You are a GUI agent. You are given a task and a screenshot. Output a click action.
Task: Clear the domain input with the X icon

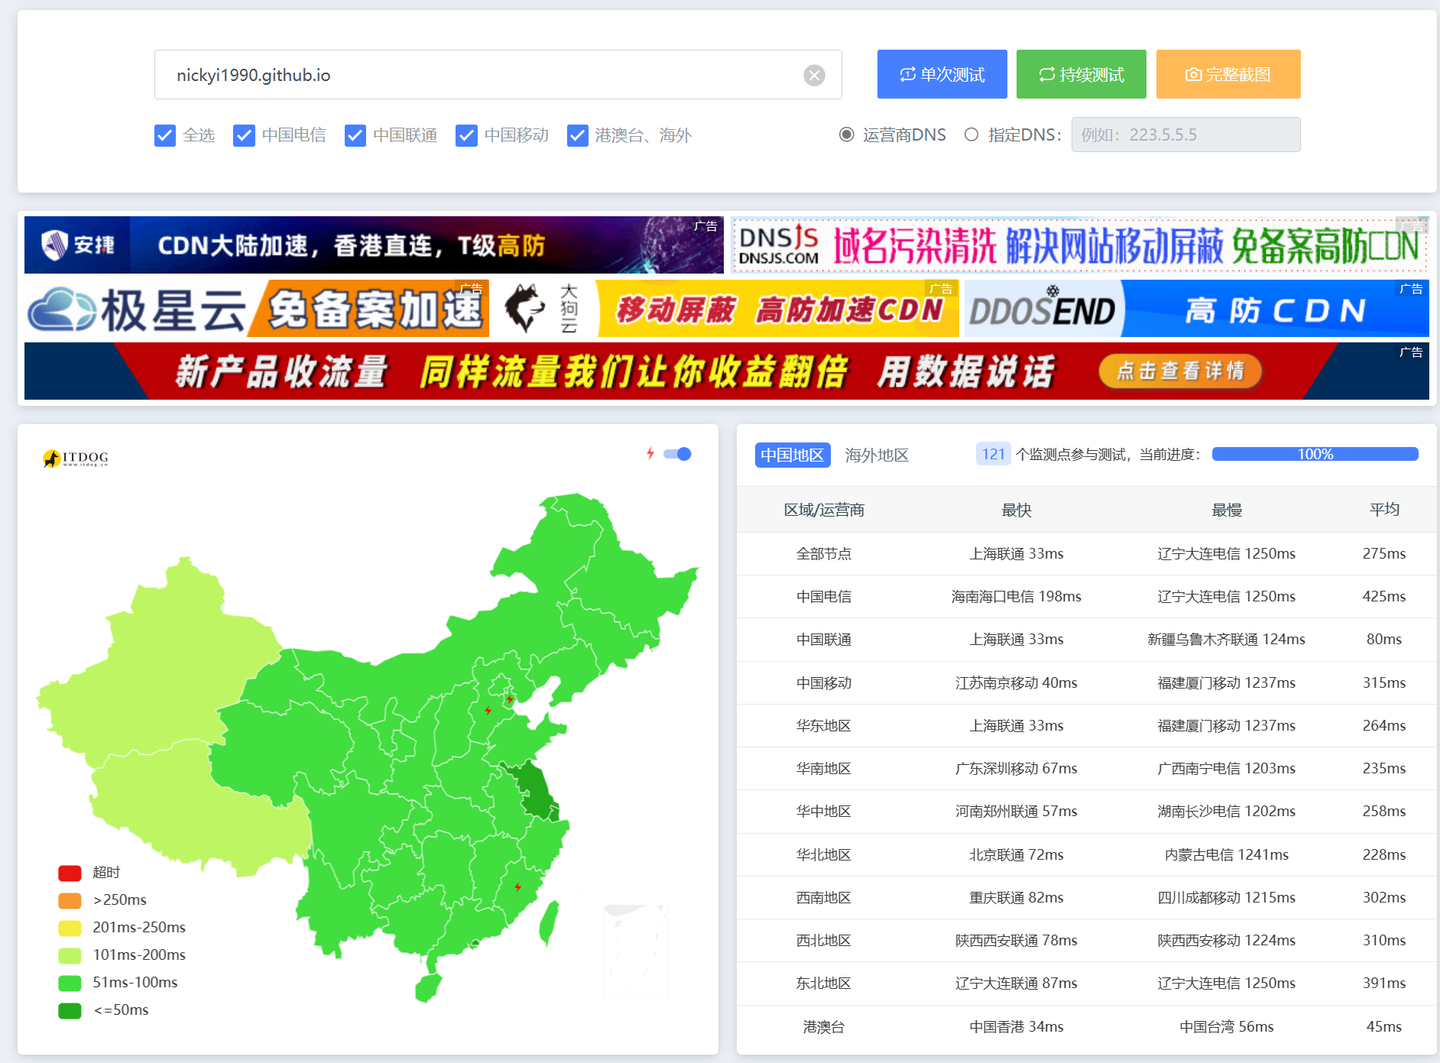click(815, 75)
